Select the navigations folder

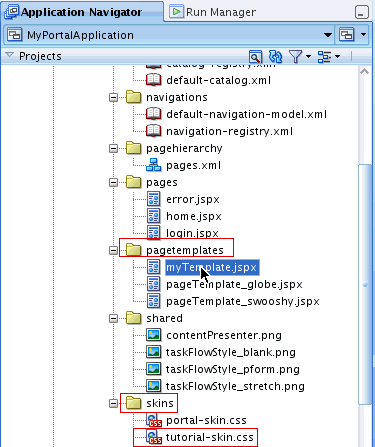pos(177,97)
